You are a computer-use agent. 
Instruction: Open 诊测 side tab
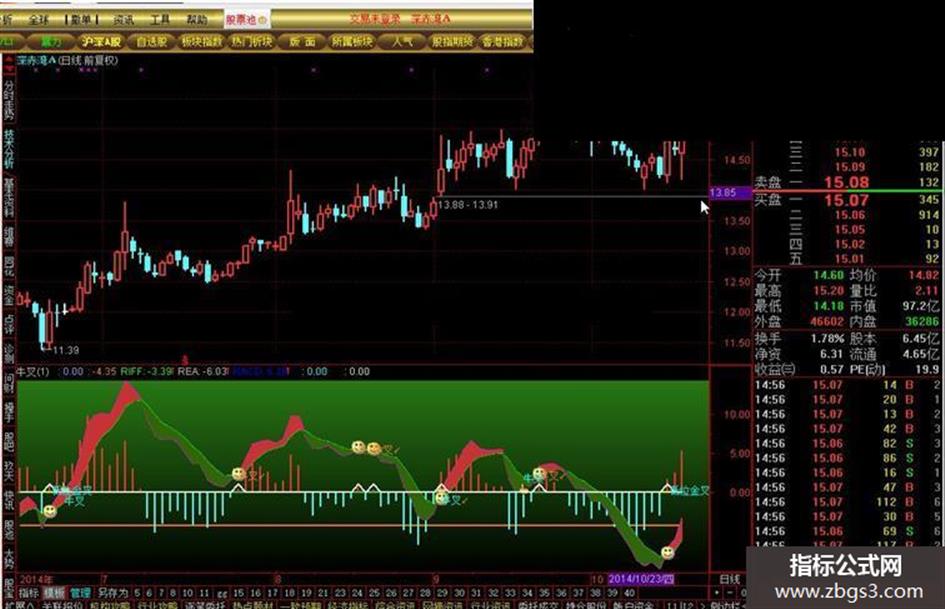point(8,352)
